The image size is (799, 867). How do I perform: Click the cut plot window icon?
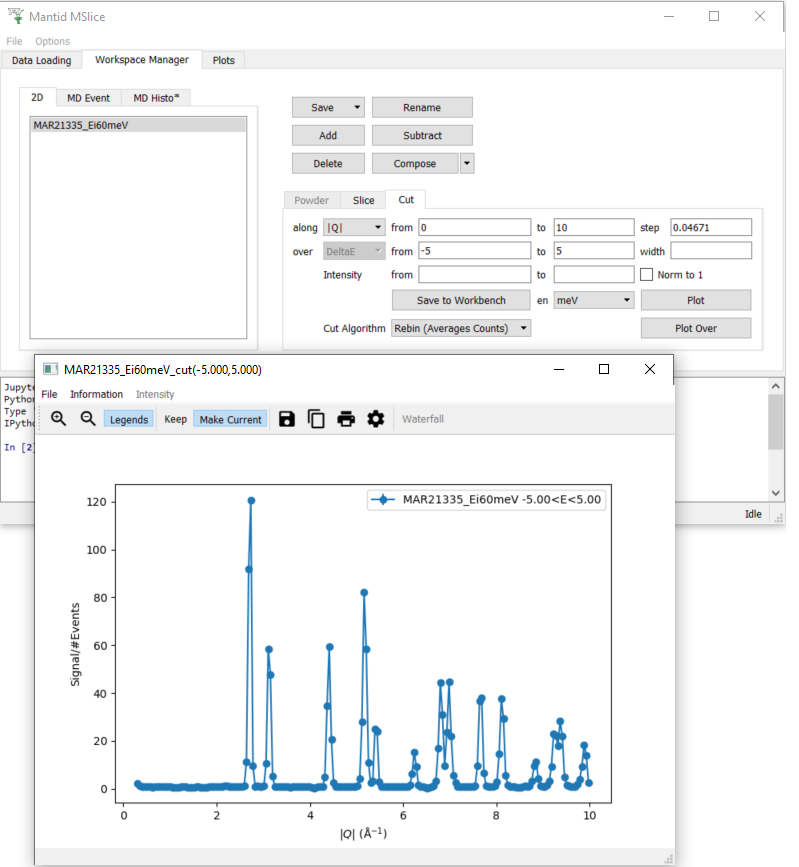coord(50,370)
